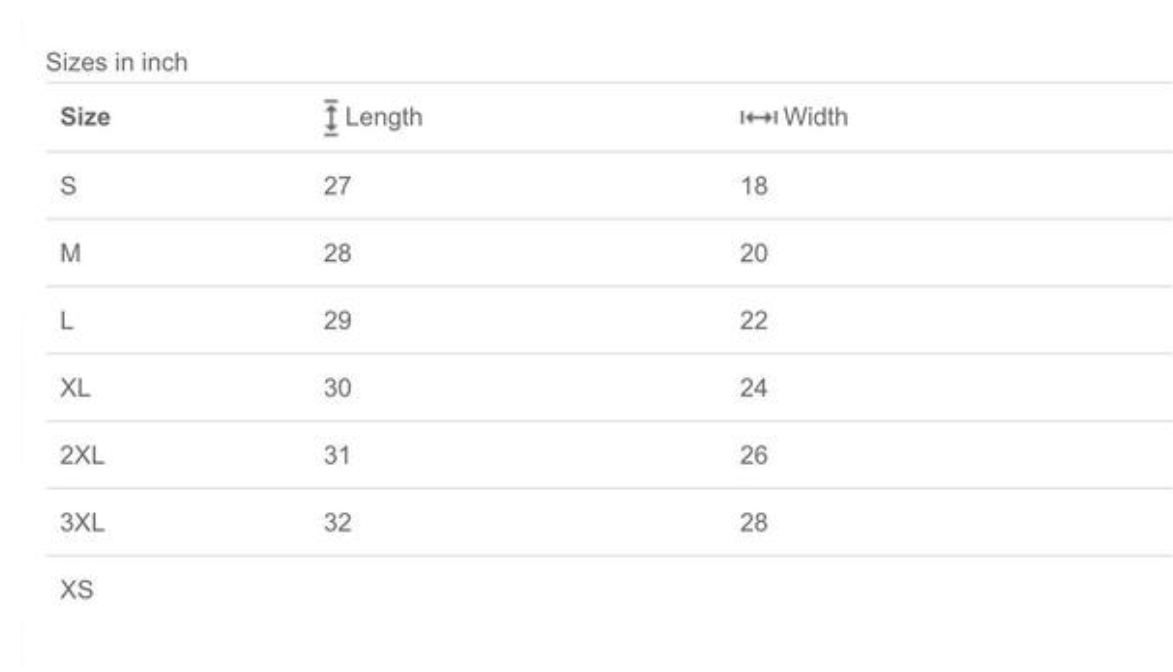Click the Size column header

(x=86, y=118)
